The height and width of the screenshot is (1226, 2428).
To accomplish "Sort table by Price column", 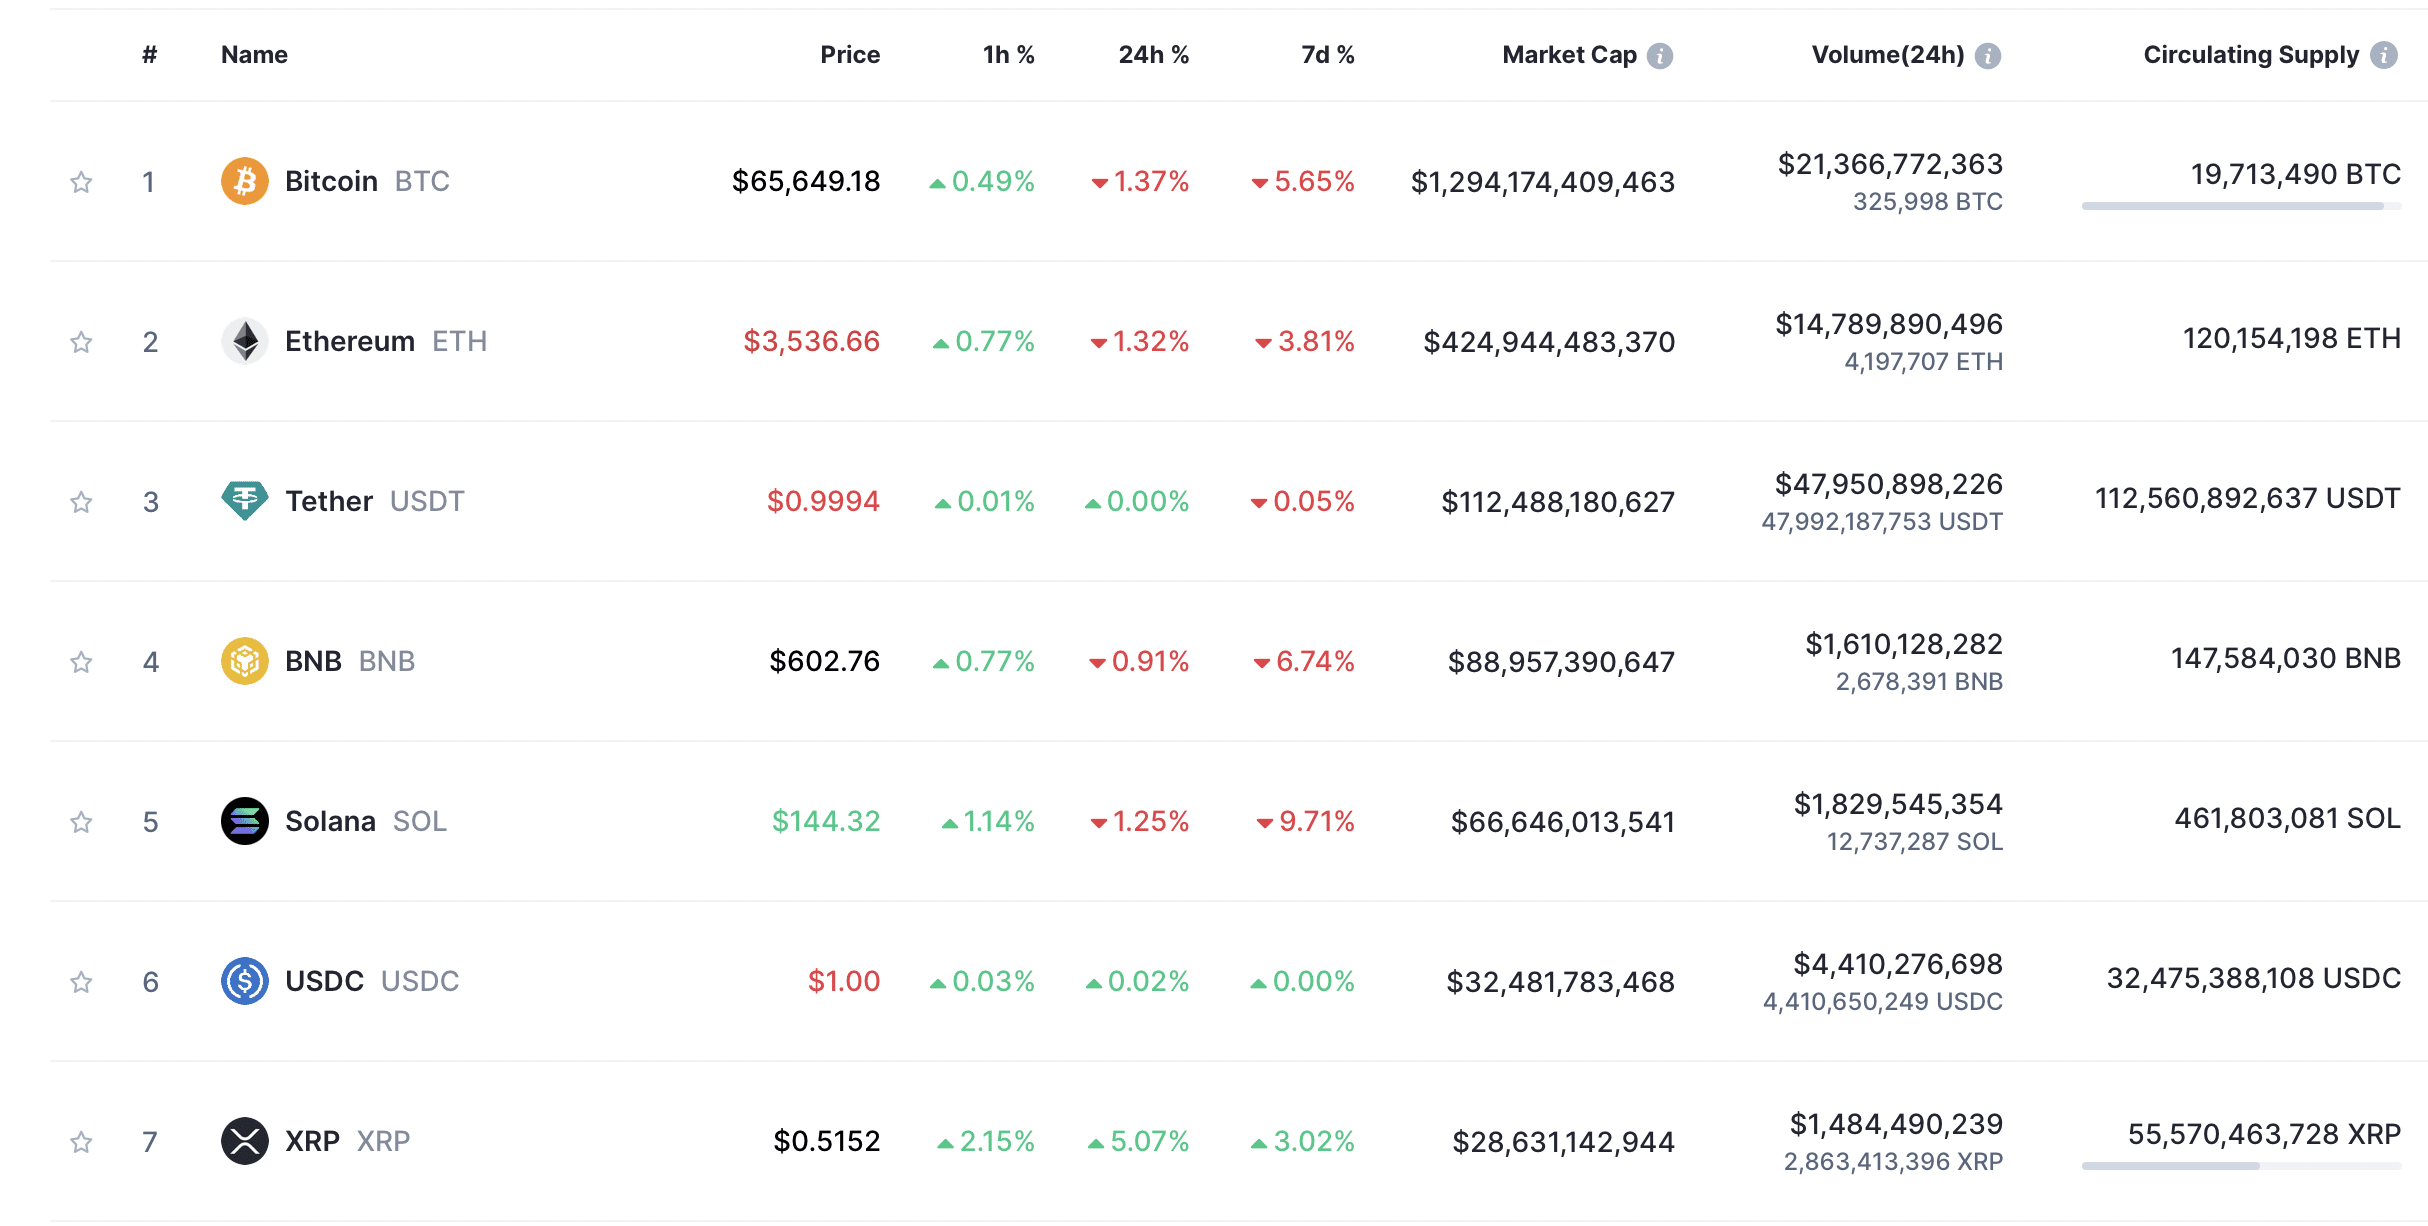I will (850, 55).
